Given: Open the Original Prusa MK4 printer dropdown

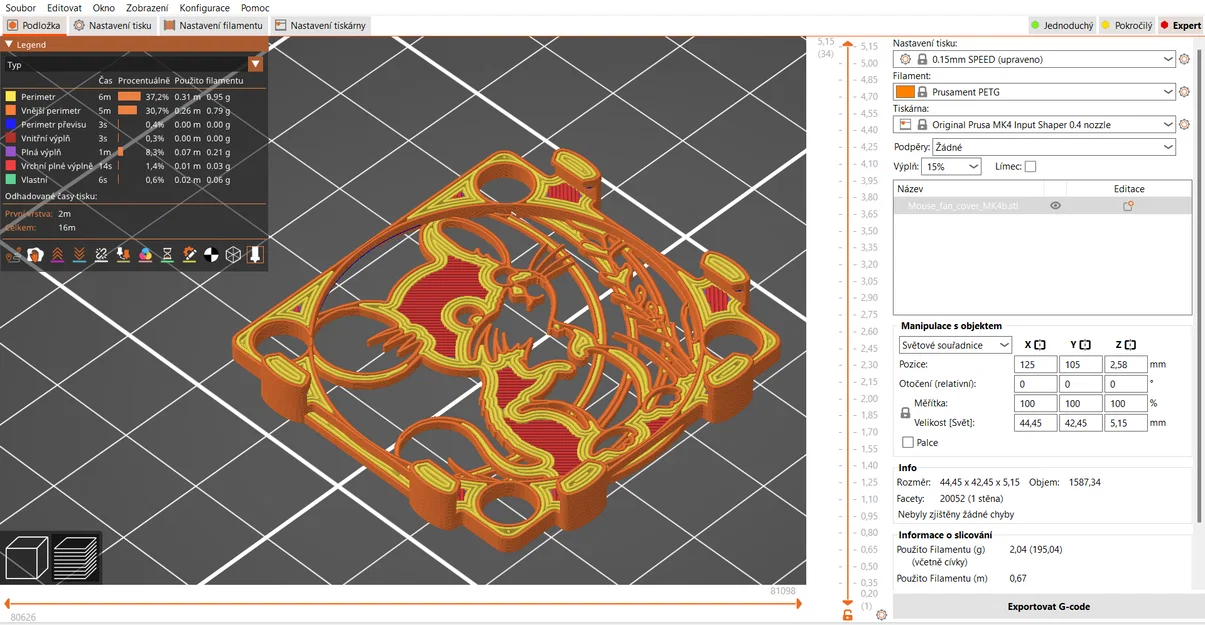Looking at the screenshot, I should pyautogui.click(x=1034, y=125).
